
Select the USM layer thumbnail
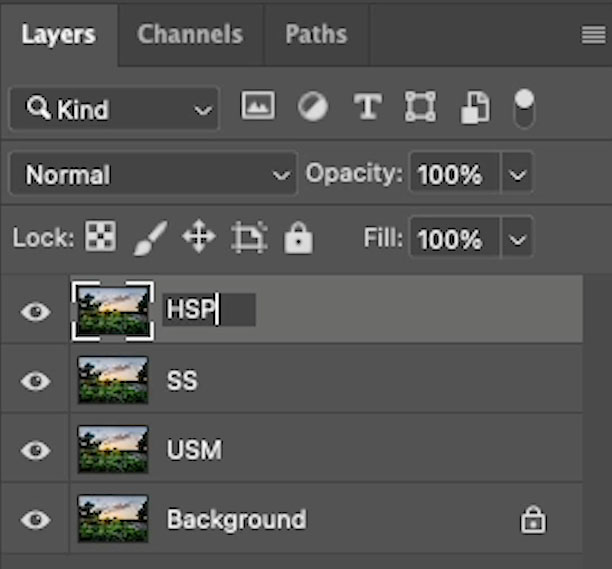pos(113,449)
